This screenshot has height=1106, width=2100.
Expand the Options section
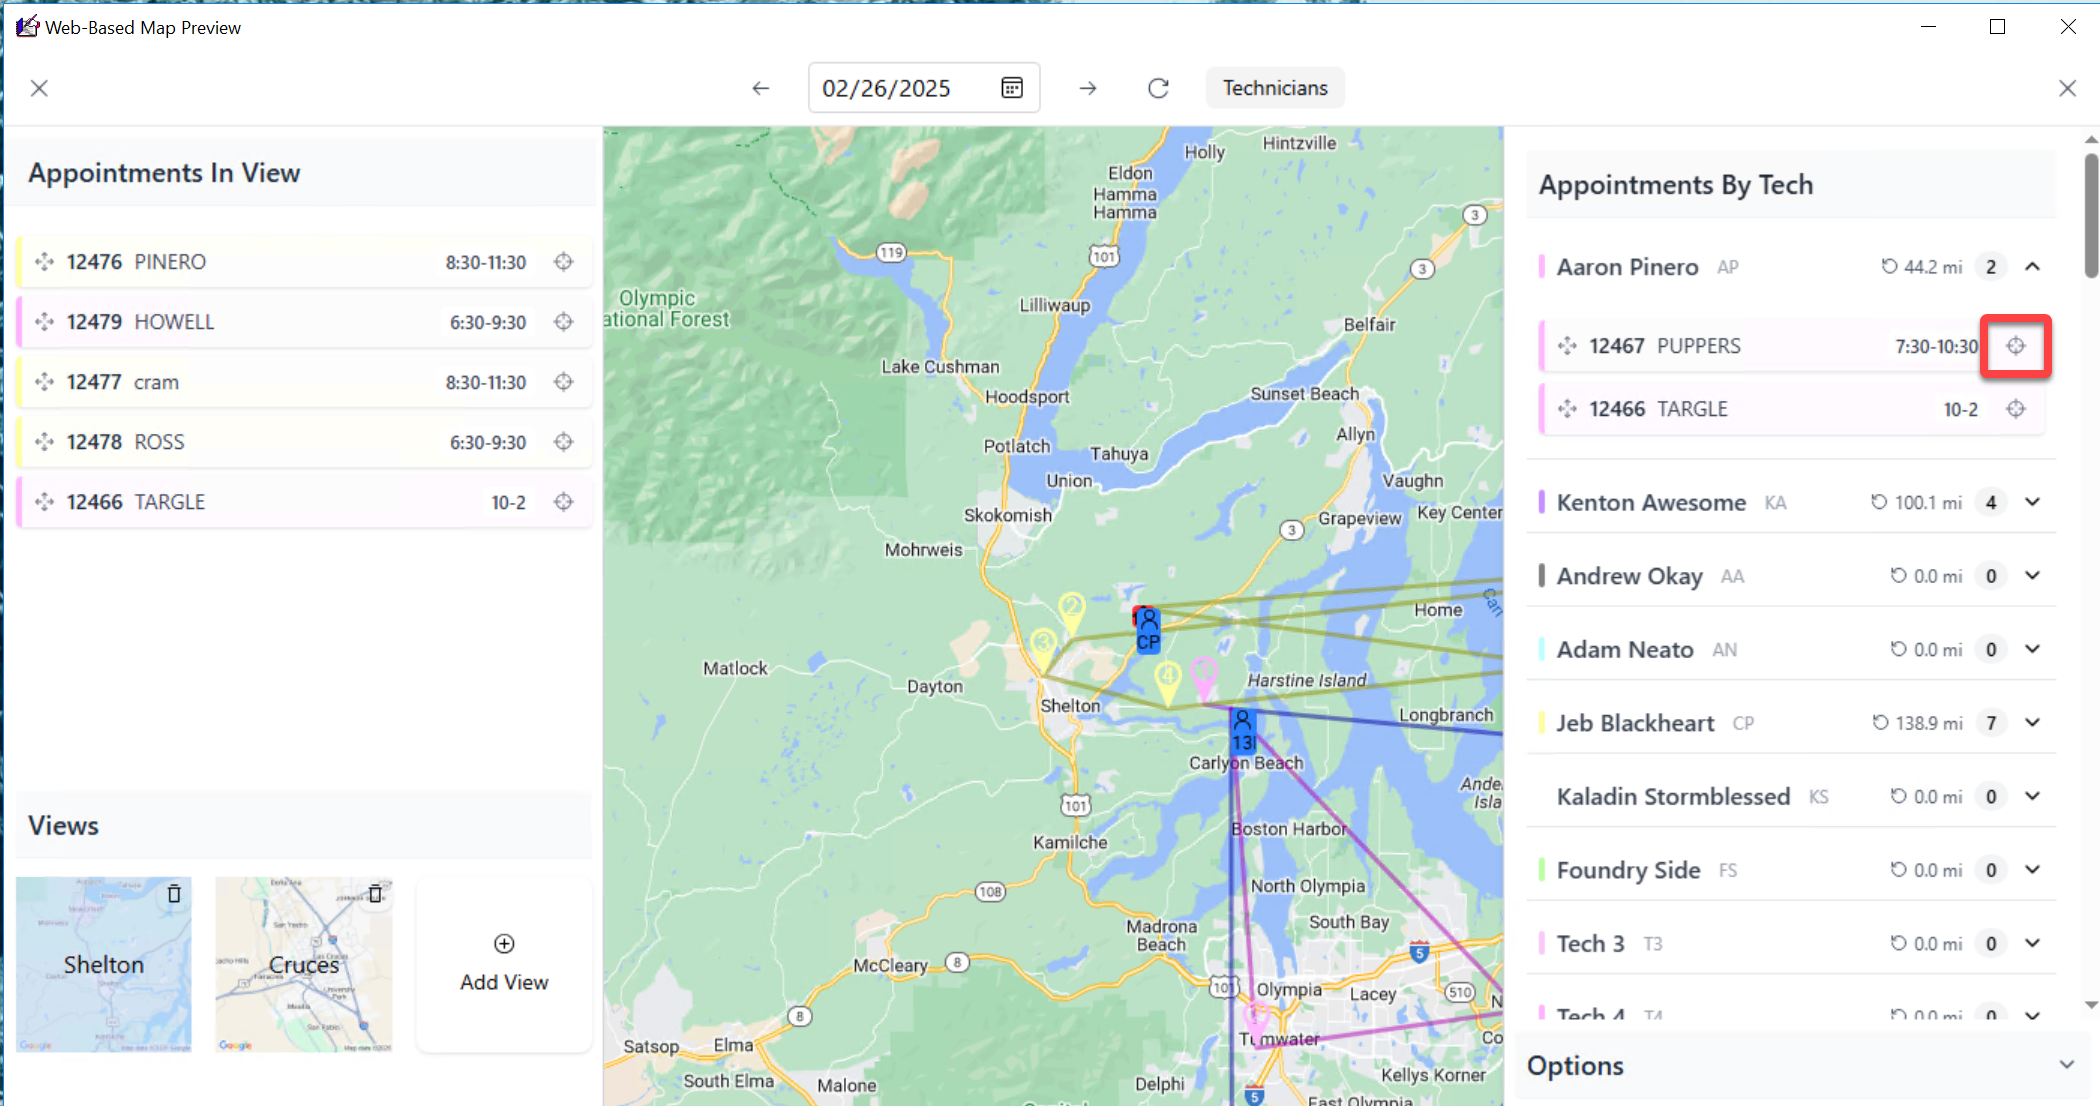point(2066,1065)
